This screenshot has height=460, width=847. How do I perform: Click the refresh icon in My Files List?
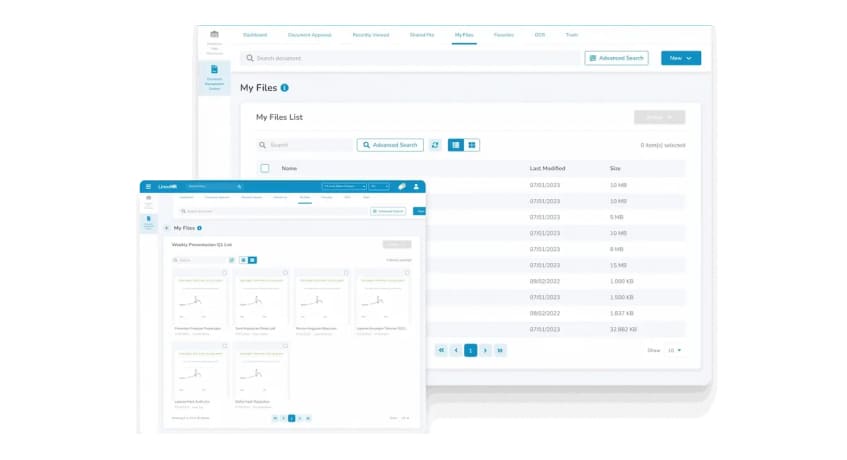click(435, 145)
